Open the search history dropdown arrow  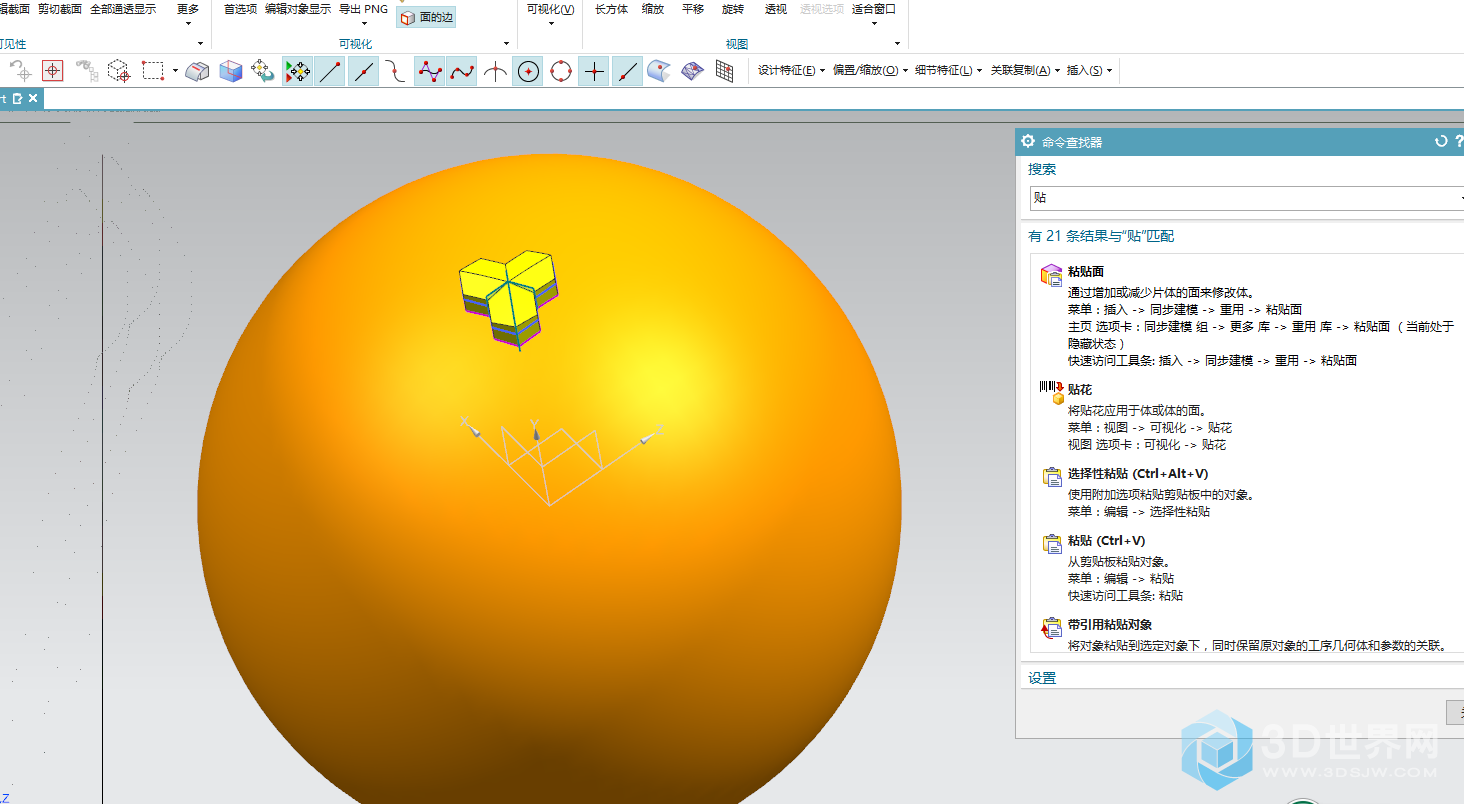click(x=1460, y=198)
